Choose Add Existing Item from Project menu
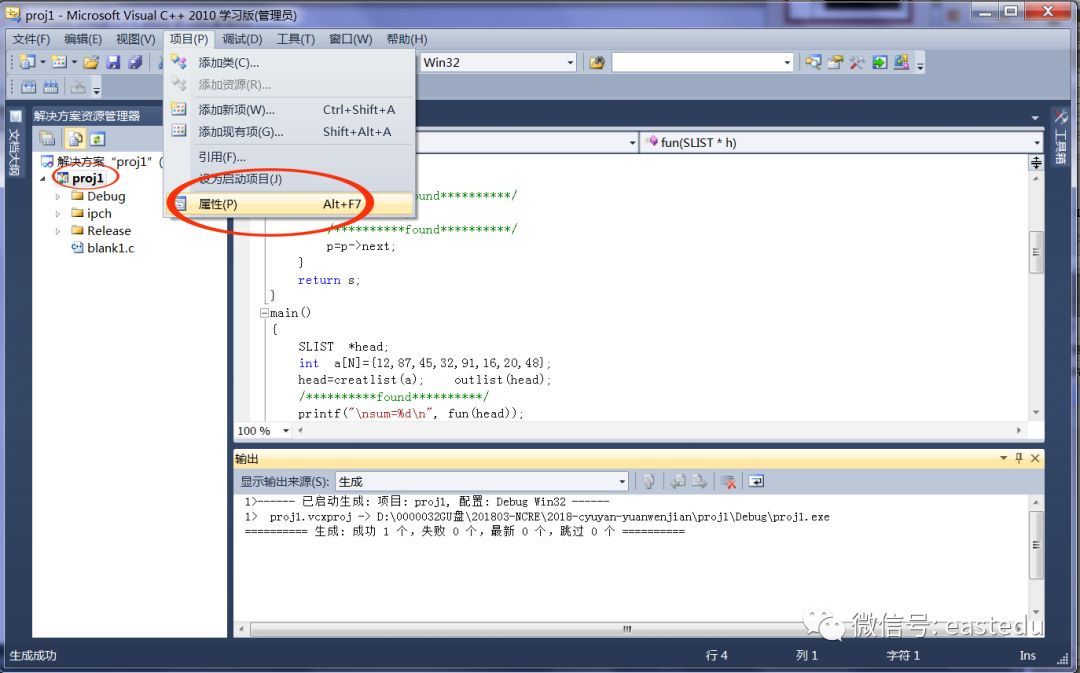The height and width of the screenshot is (673, 1080). click(289, 132)
